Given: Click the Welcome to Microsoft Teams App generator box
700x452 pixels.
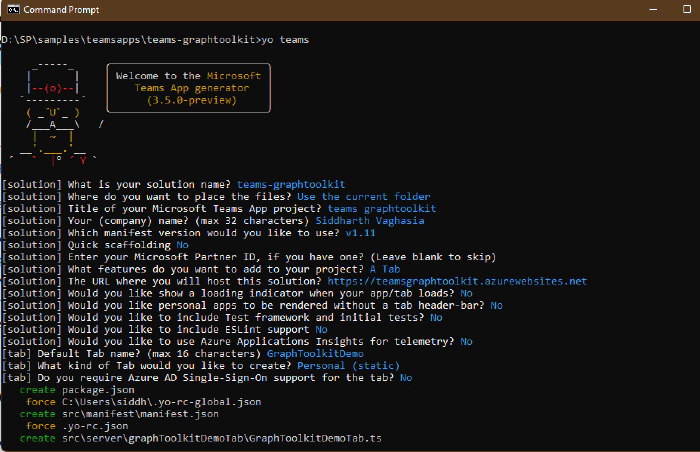Looking at the screenshot, I should point(188,88).
